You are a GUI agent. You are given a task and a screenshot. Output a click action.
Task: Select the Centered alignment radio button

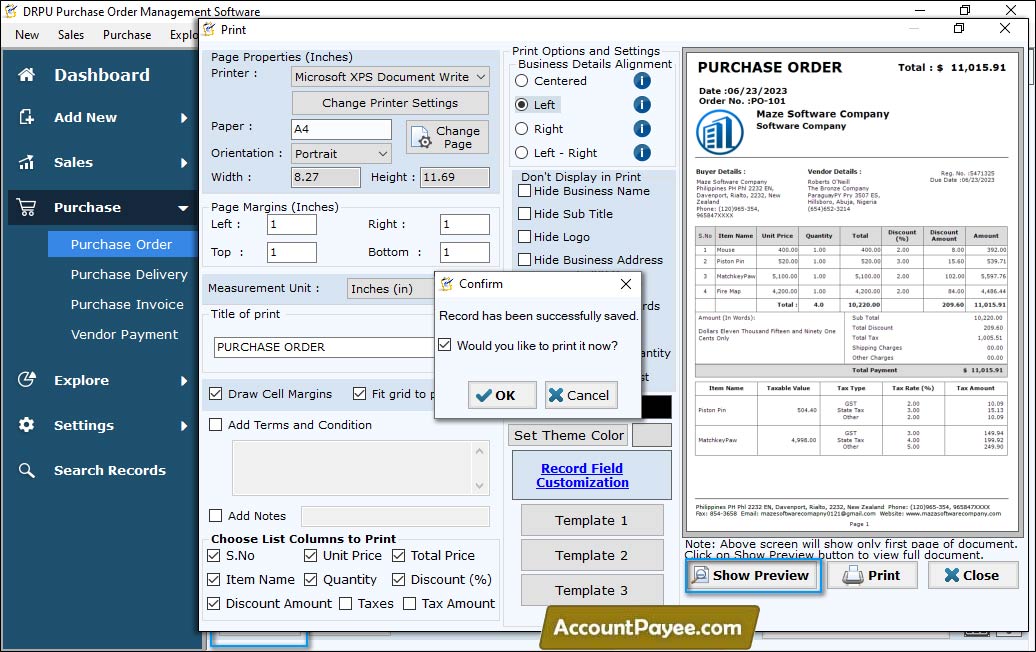coord(521,81)
